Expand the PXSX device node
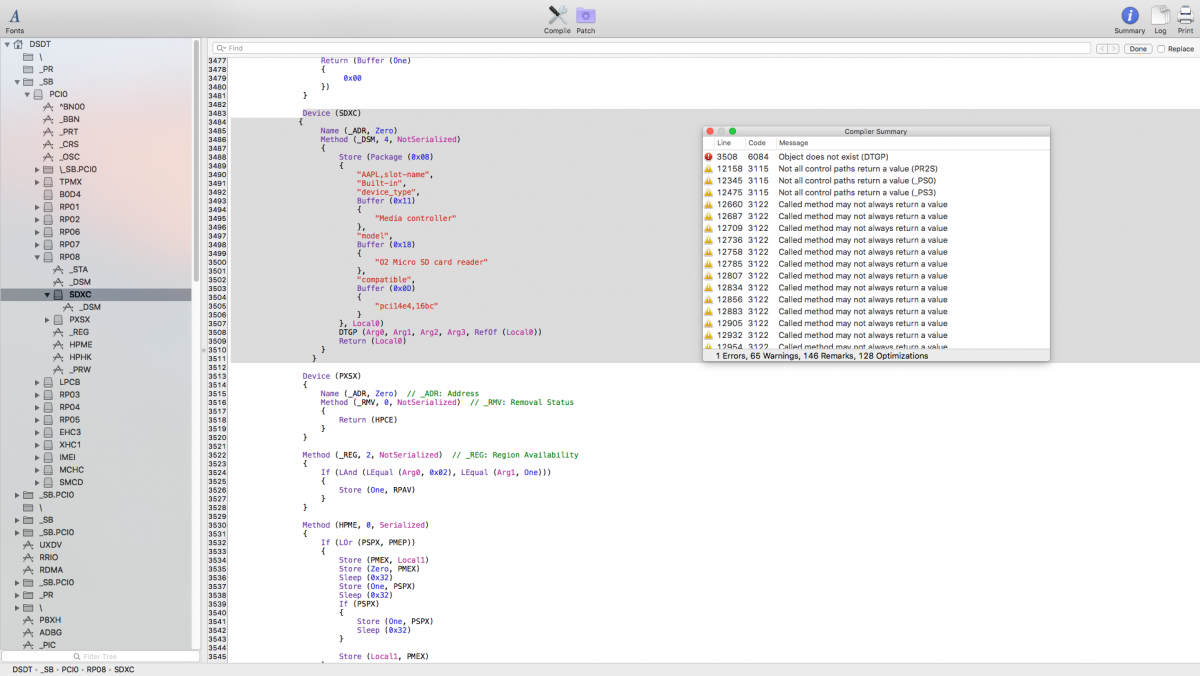 click(x=47, y=320)
